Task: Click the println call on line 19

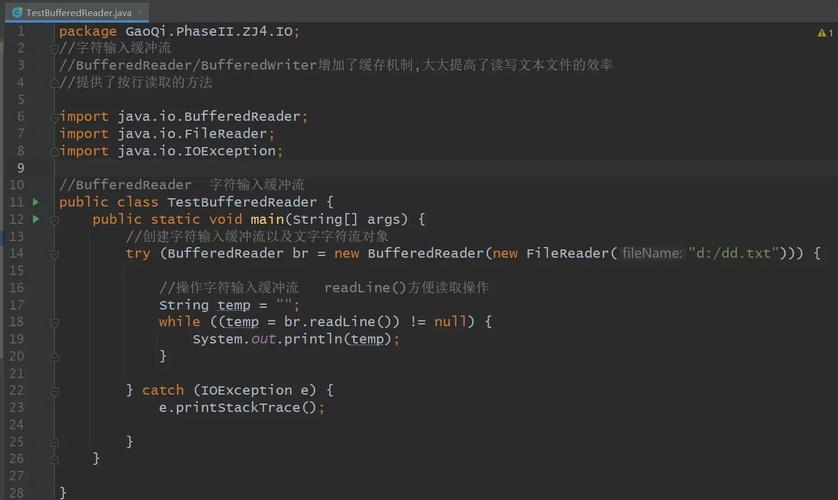Action: coord(313,339)
